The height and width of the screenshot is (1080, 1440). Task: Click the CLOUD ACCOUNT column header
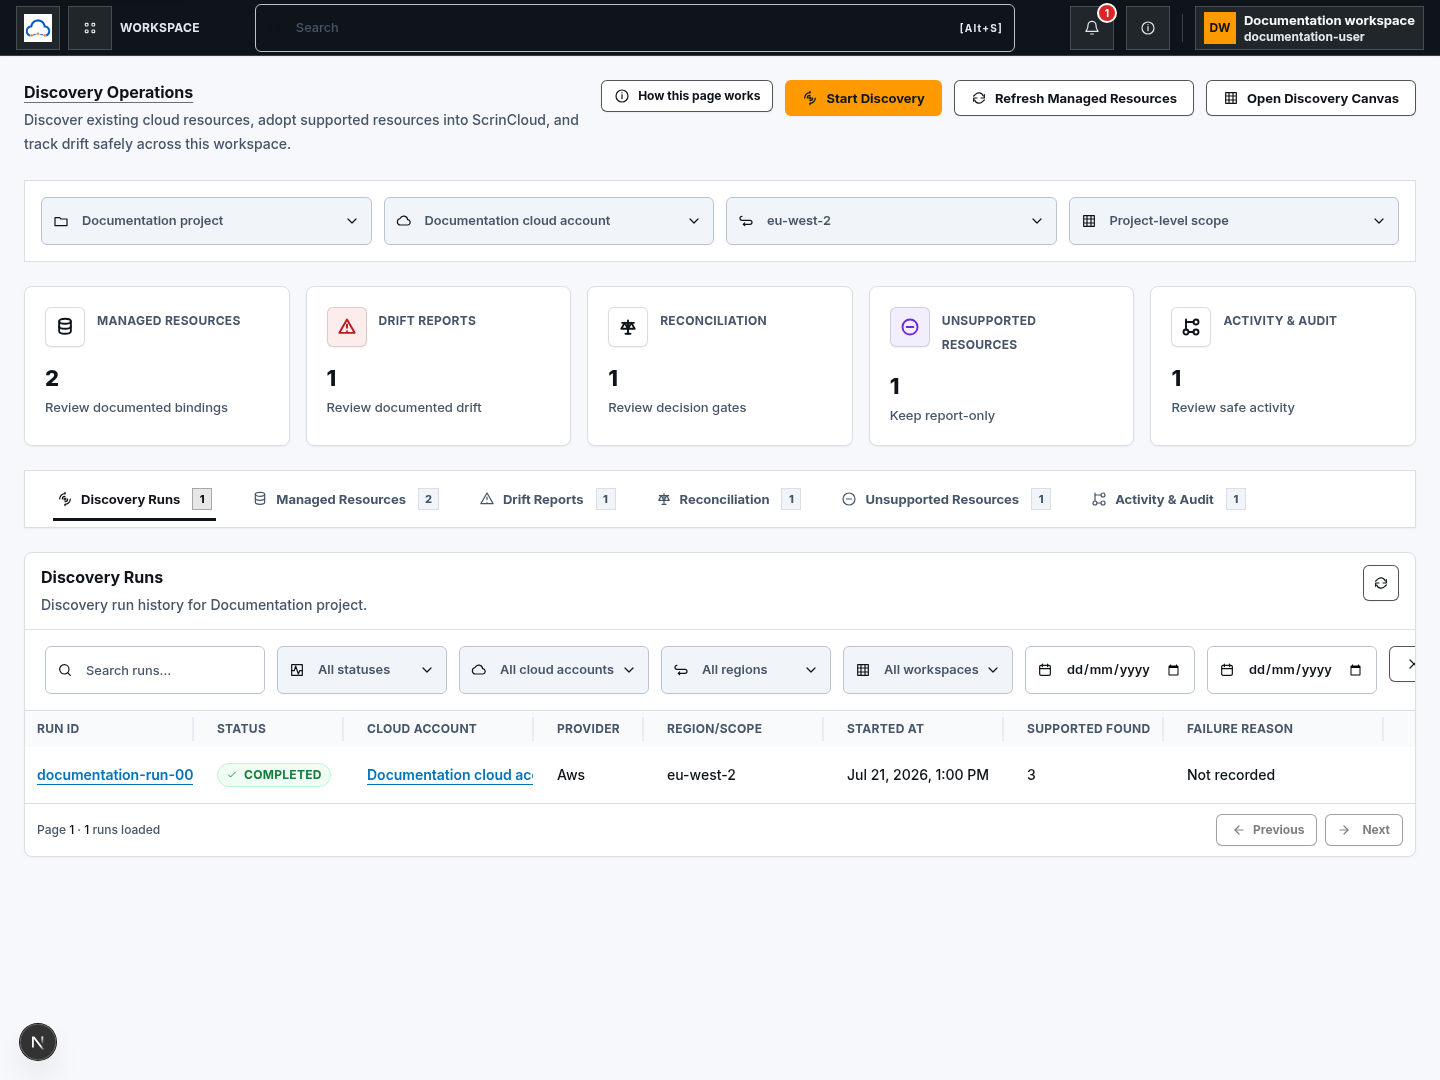pos(422,729)
